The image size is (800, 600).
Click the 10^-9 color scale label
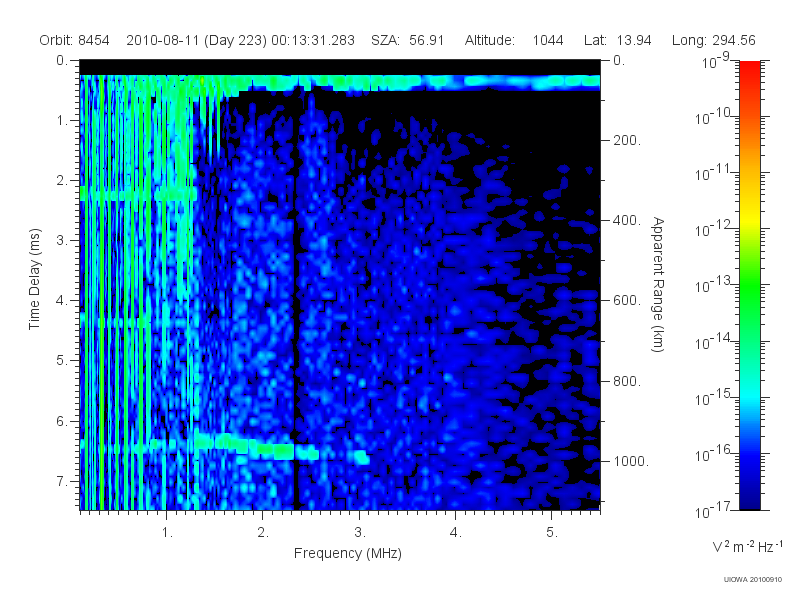click(716, 61)
